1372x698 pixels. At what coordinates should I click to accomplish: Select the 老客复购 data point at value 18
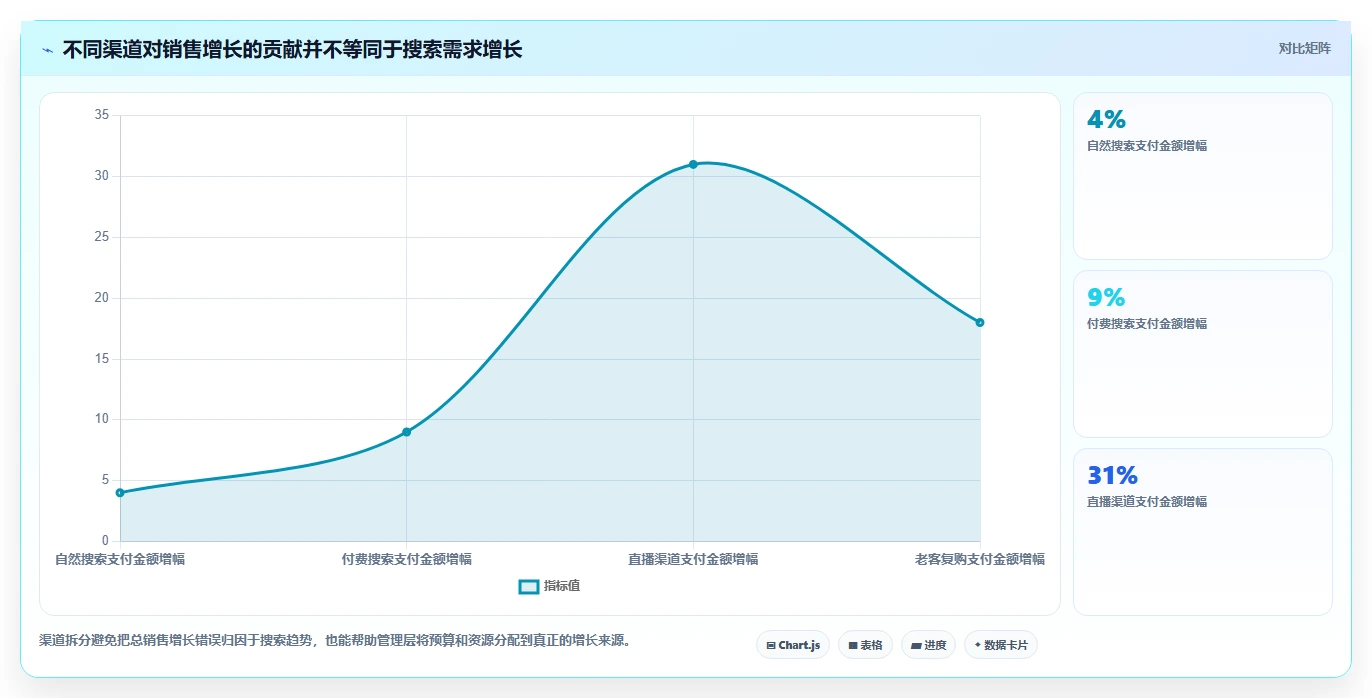tap(980, 322)
